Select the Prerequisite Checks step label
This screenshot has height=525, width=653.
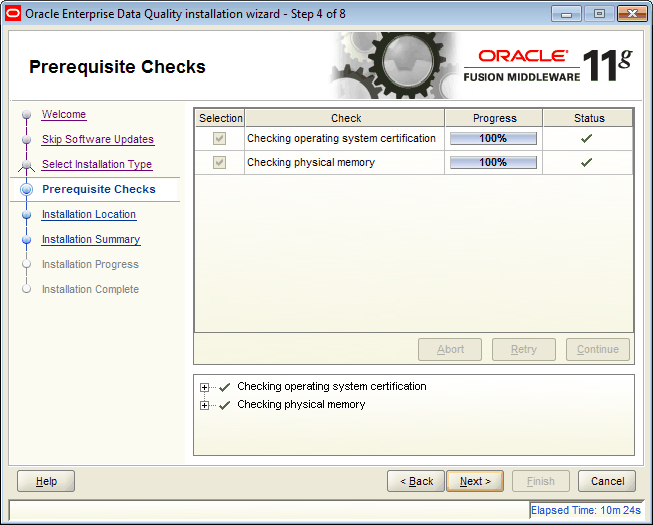(x=99, y=189)
